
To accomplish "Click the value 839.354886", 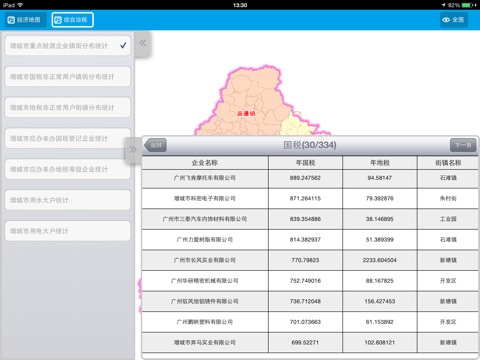I will [x=305, y=219].
